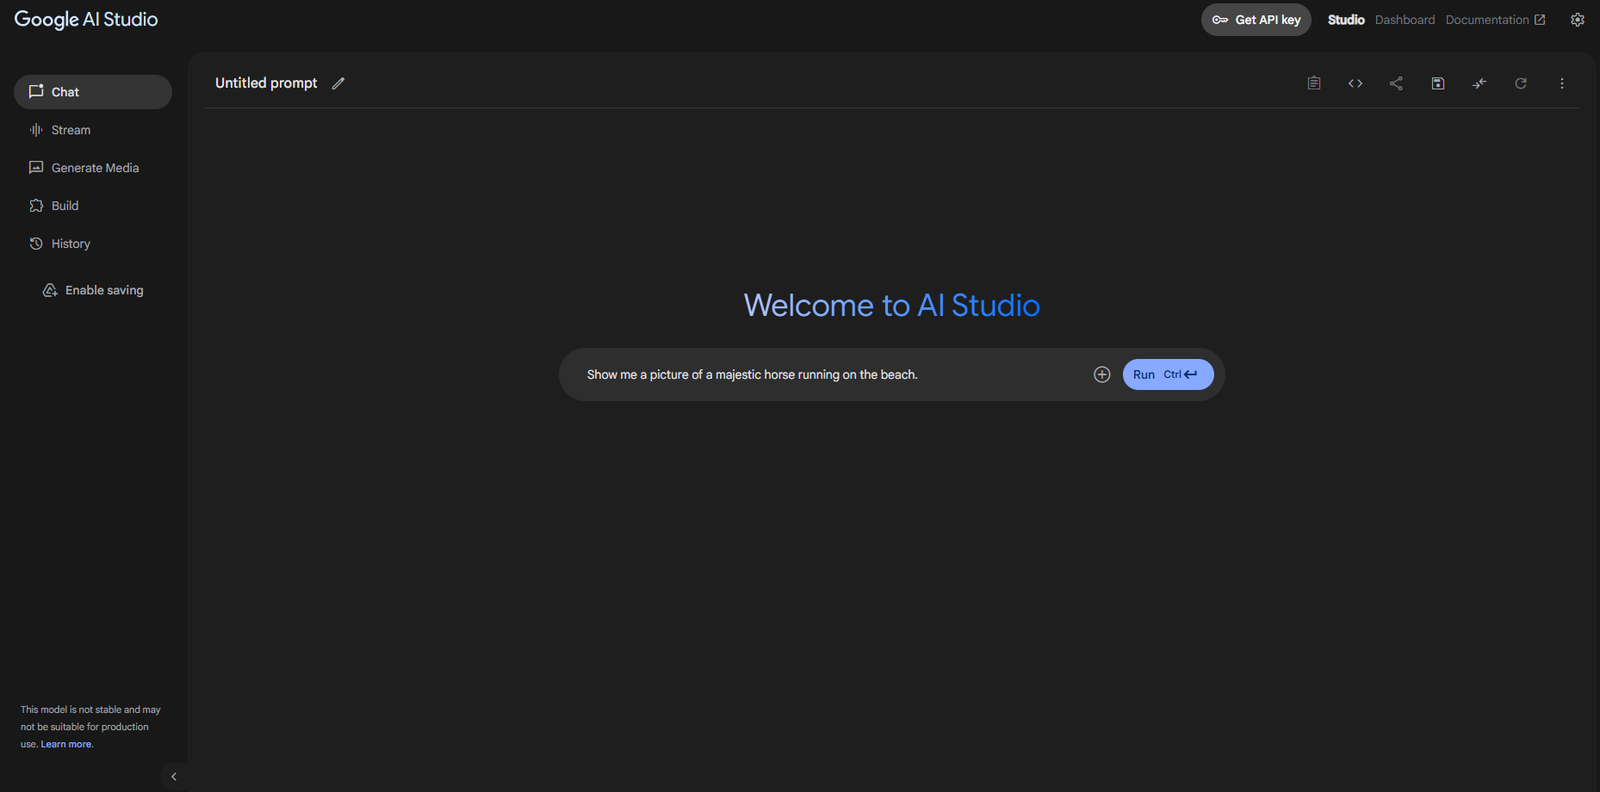Go to Build in the sidebar
Viewport: 1600px width, 792px height.
(64, 206)
